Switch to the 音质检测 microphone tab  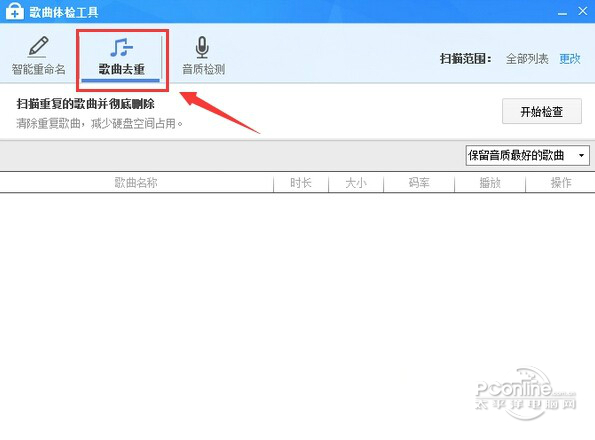tap(203, 55)
